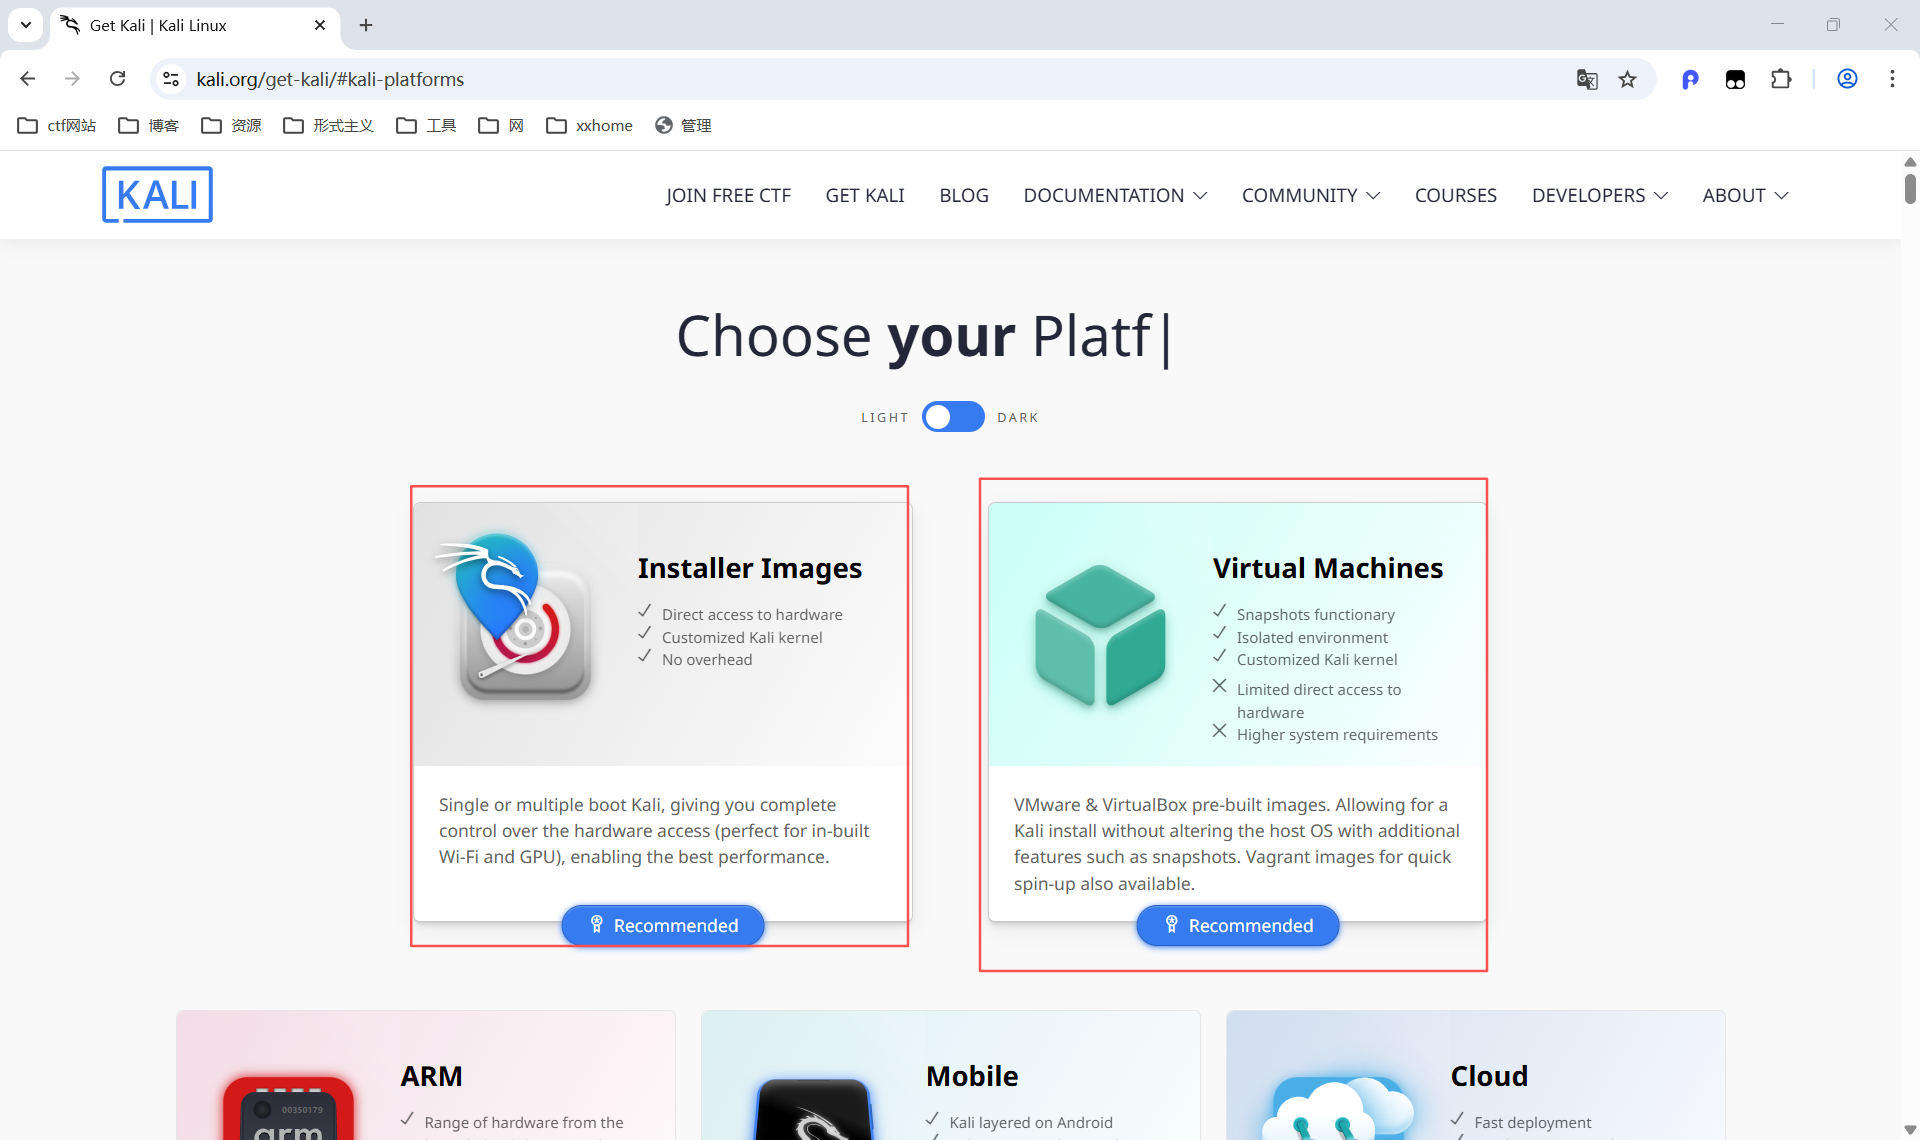This screenshot has height=1140, width=1920.
Task: Click the Cloud platform icon
Action: point(1338,1108)
